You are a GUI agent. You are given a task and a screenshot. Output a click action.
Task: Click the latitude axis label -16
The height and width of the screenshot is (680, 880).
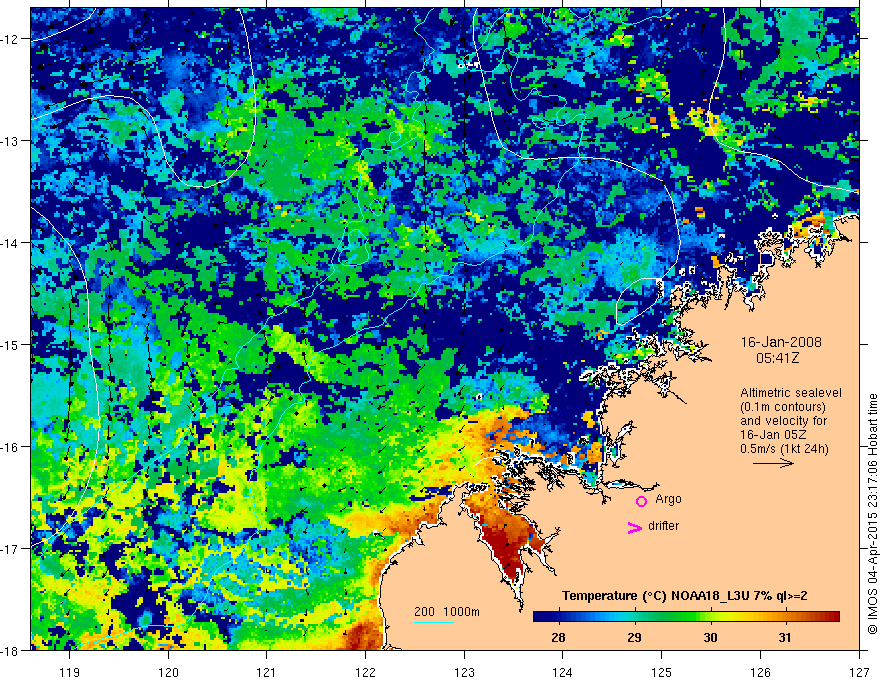(10, 447)
